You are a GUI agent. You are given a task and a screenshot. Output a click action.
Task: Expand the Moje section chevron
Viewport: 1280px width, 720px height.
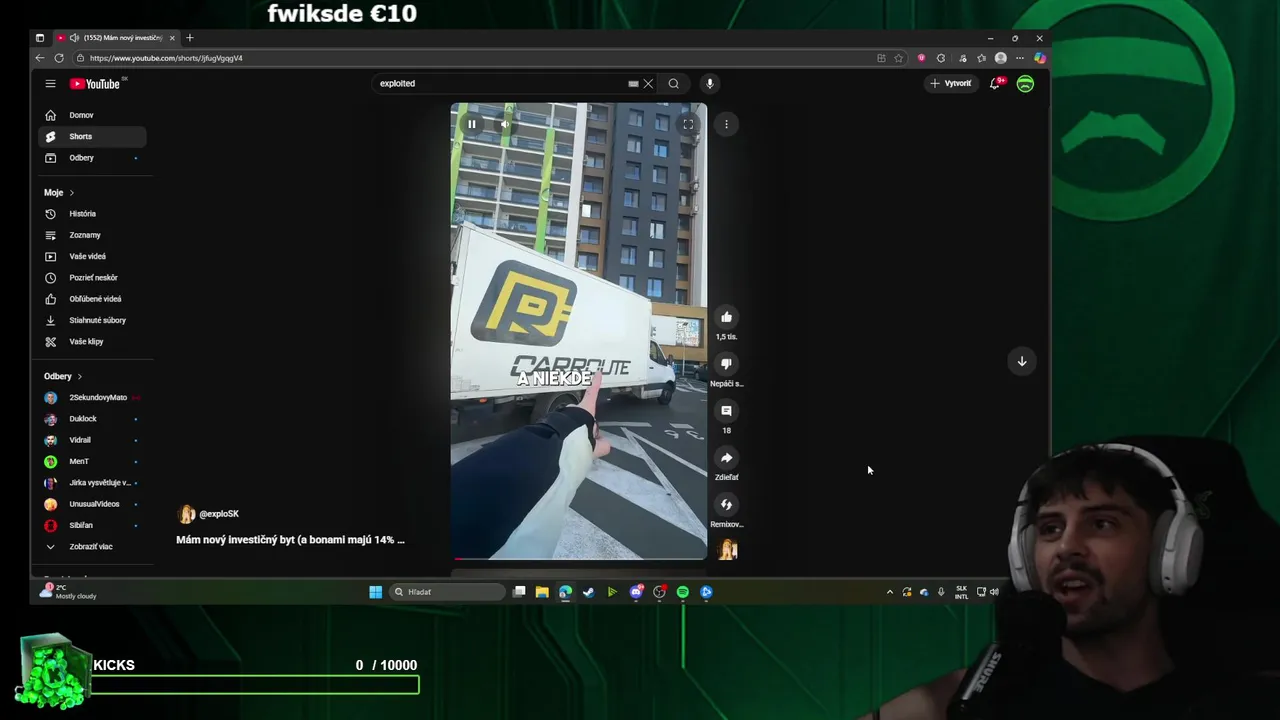point(71,192)
